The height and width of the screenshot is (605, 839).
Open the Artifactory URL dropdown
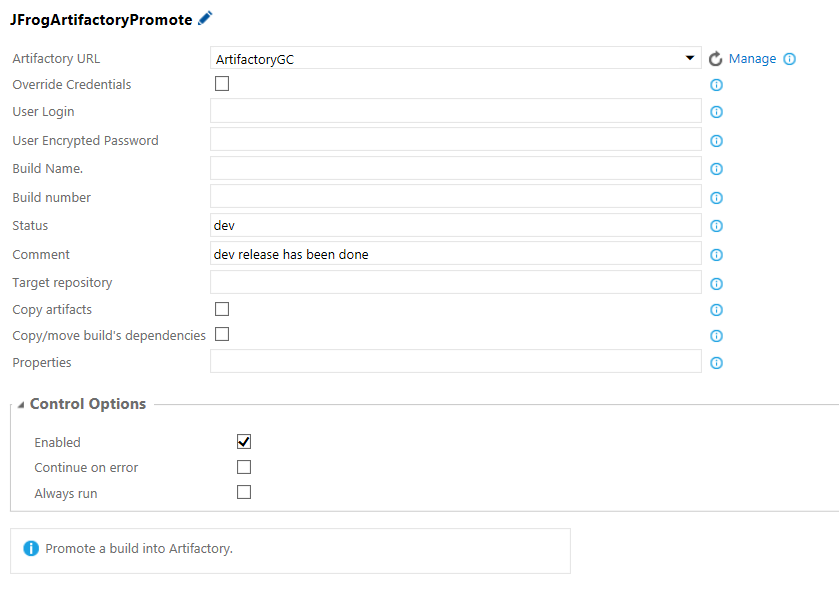point(455,58)
